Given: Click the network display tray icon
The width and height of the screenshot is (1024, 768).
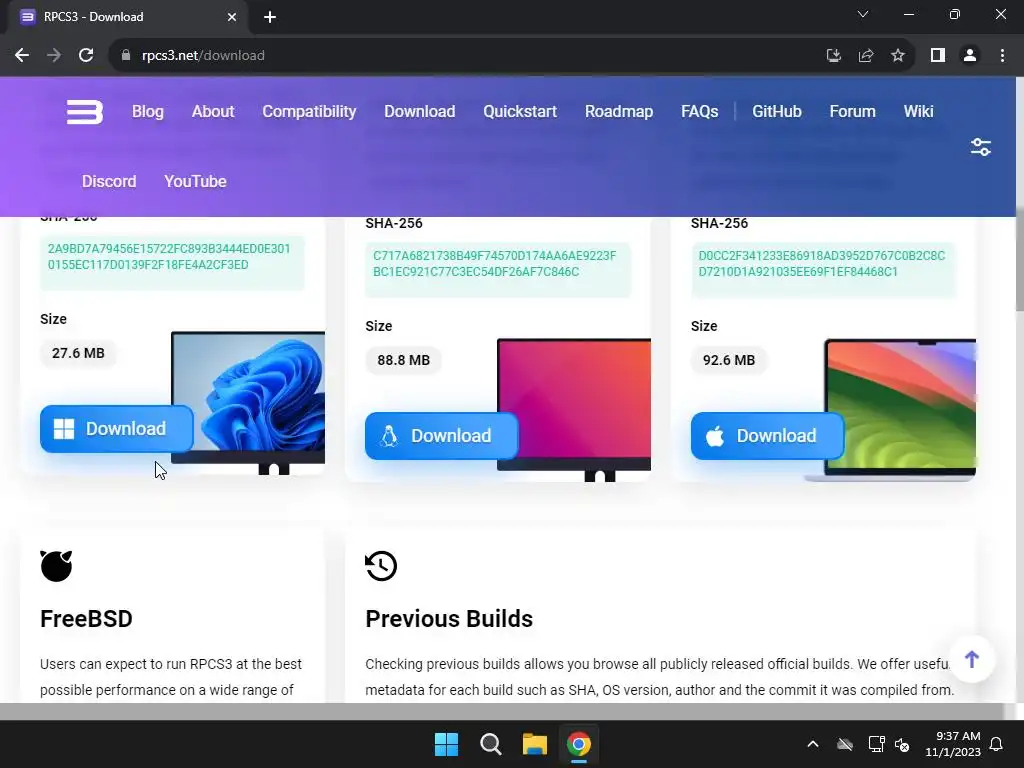Looking at the screenshot, I should point(876,744).
